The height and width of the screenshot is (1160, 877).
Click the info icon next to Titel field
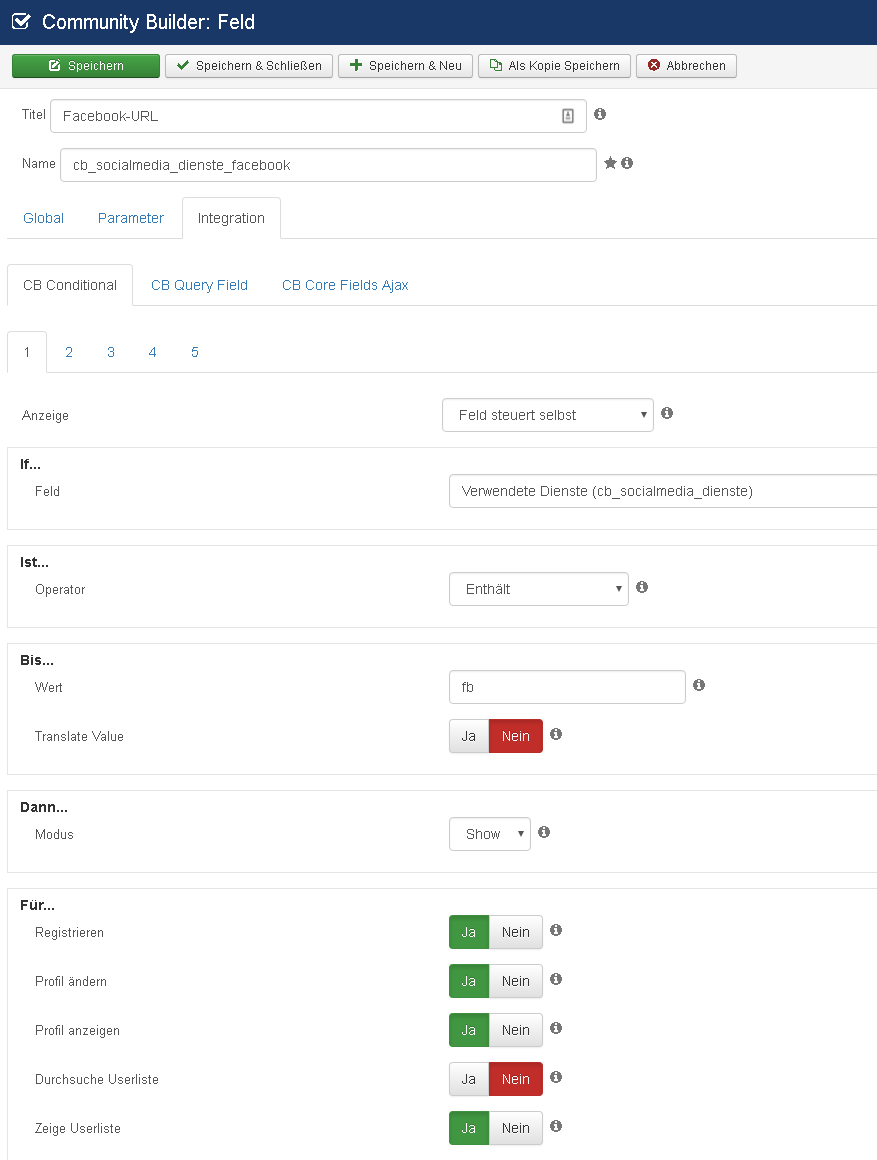point(600,115)
